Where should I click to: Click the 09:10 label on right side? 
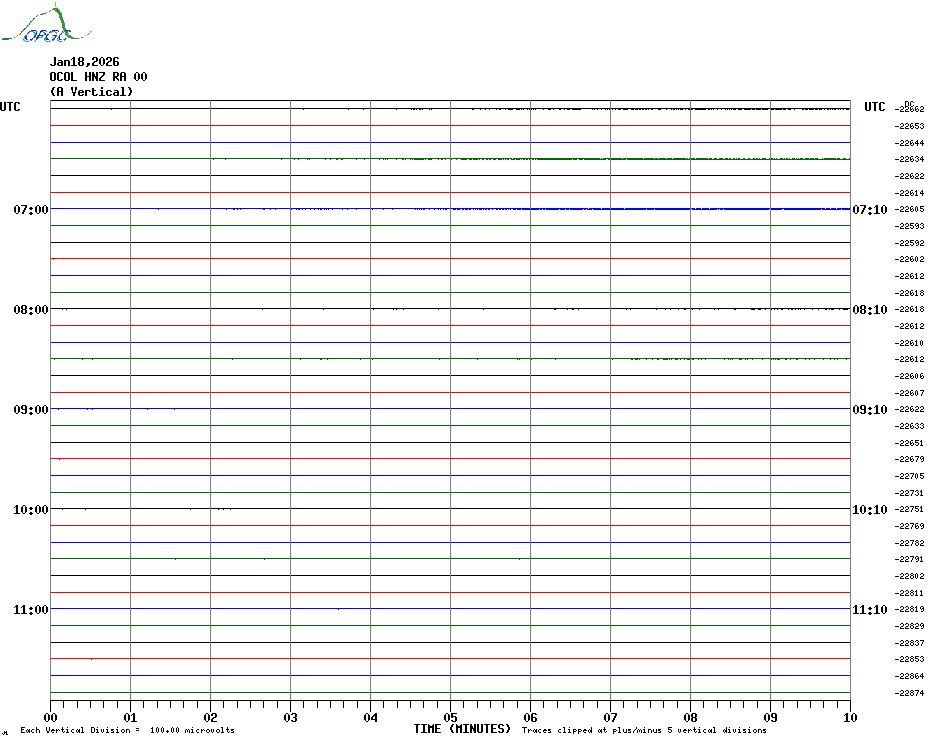click(x=869, y=410)
